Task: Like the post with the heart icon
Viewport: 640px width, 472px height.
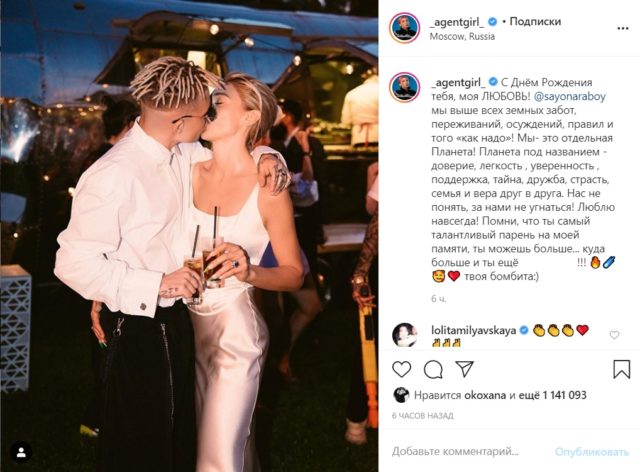Action: tap(401, 370)
